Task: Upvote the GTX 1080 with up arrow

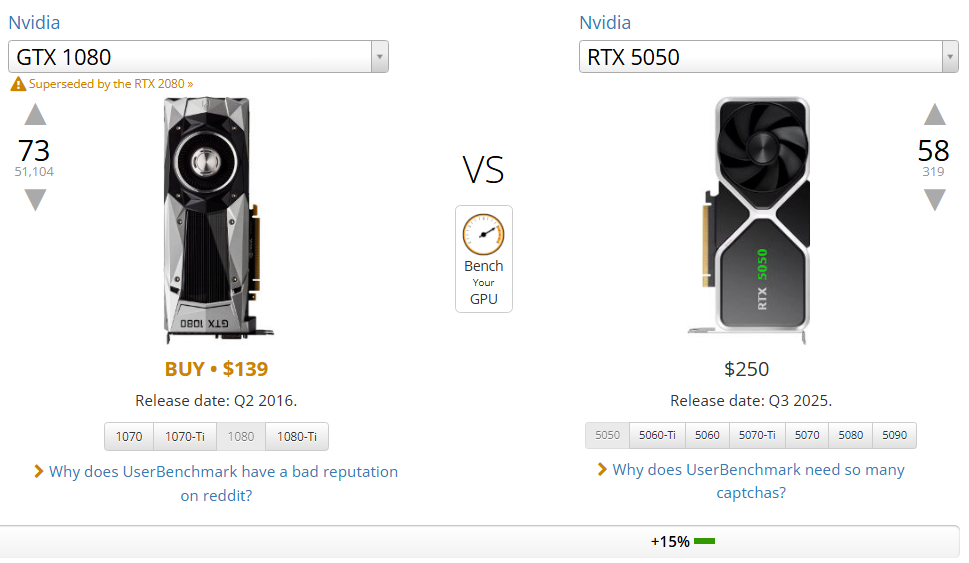Action: tap(35, 114)
